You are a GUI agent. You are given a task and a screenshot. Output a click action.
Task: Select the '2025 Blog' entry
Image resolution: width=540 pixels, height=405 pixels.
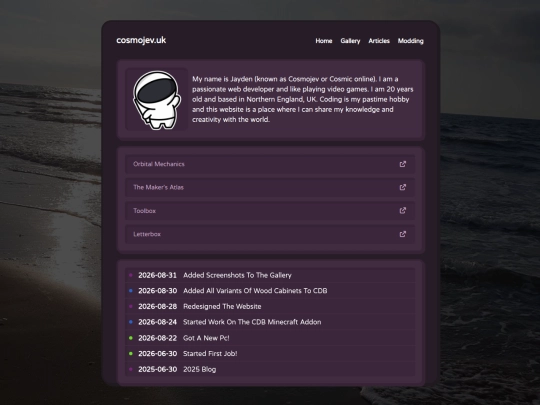[x=200, y=370]
